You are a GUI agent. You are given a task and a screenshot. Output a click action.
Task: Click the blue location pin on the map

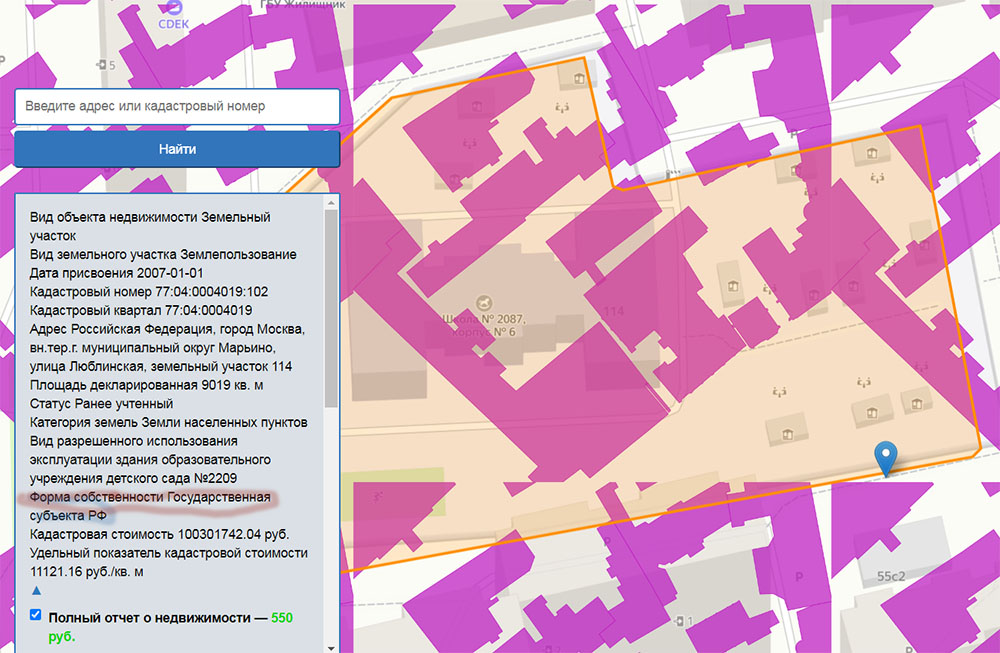[885, 459]
